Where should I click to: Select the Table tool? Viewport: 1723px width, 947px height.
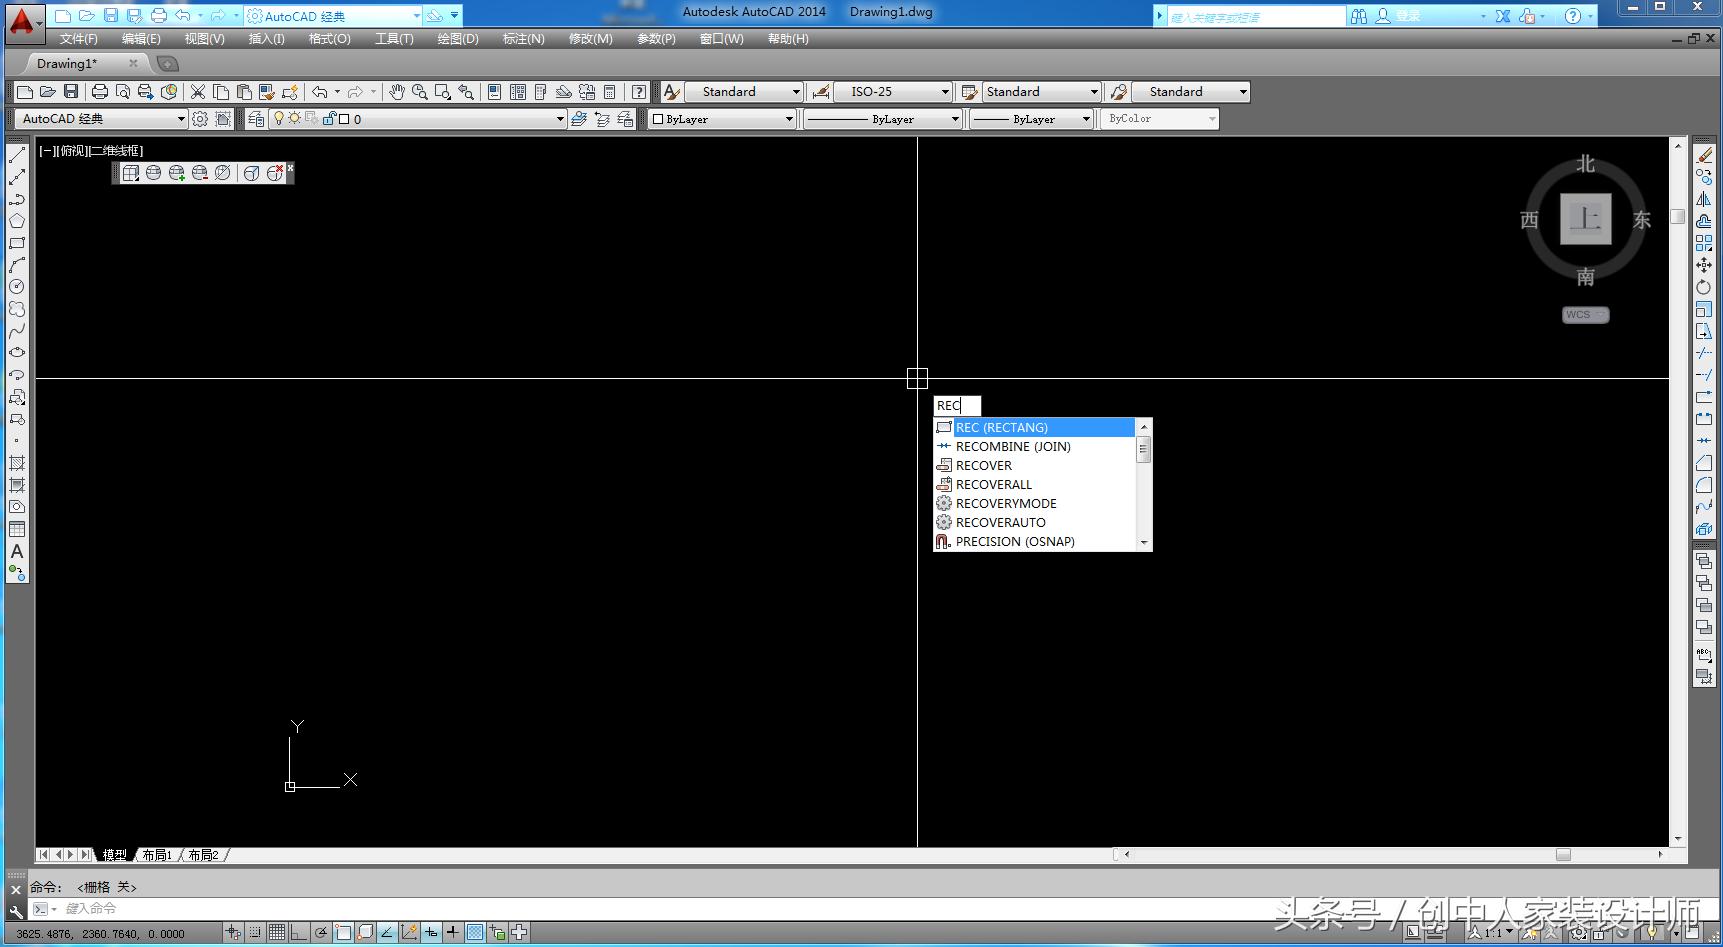pyautogui.click(x=17, y=529)
